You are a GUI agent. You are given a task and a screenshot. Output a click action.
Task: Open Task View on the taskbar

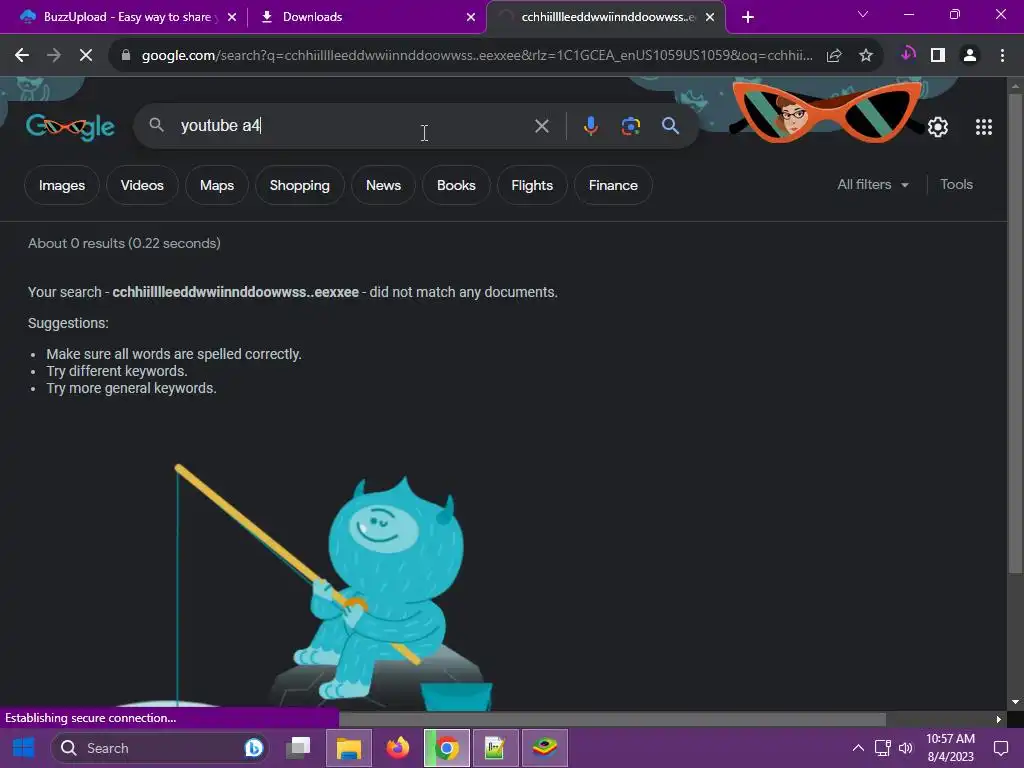pos(299,748)
